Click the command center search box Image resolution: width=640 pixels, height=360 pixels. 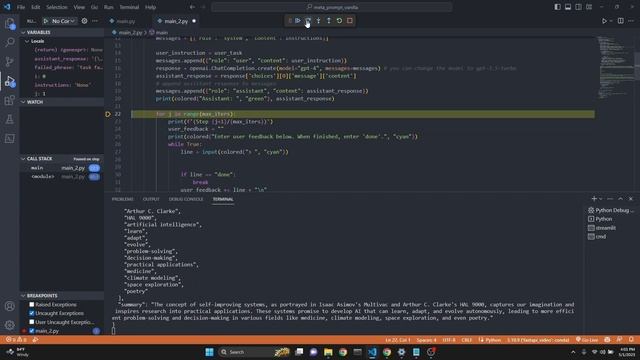pyautogui.click(x=332, y=7)
